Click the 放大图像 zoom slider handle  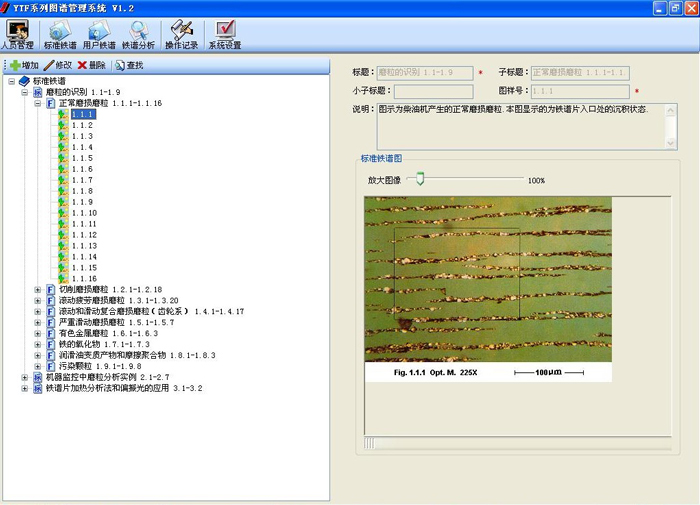click(420, 180)
